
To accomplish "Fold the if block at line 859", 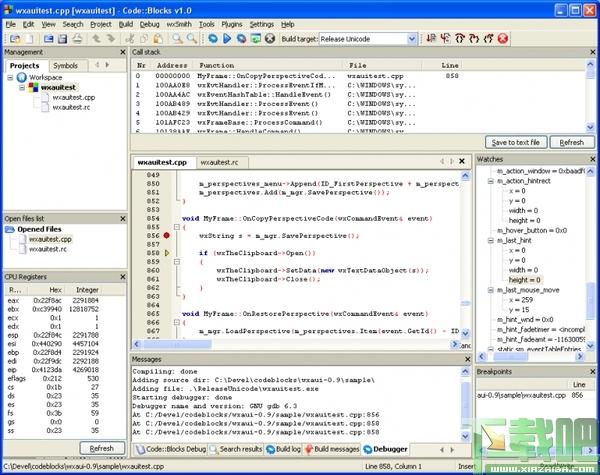I will pos(177,262).
